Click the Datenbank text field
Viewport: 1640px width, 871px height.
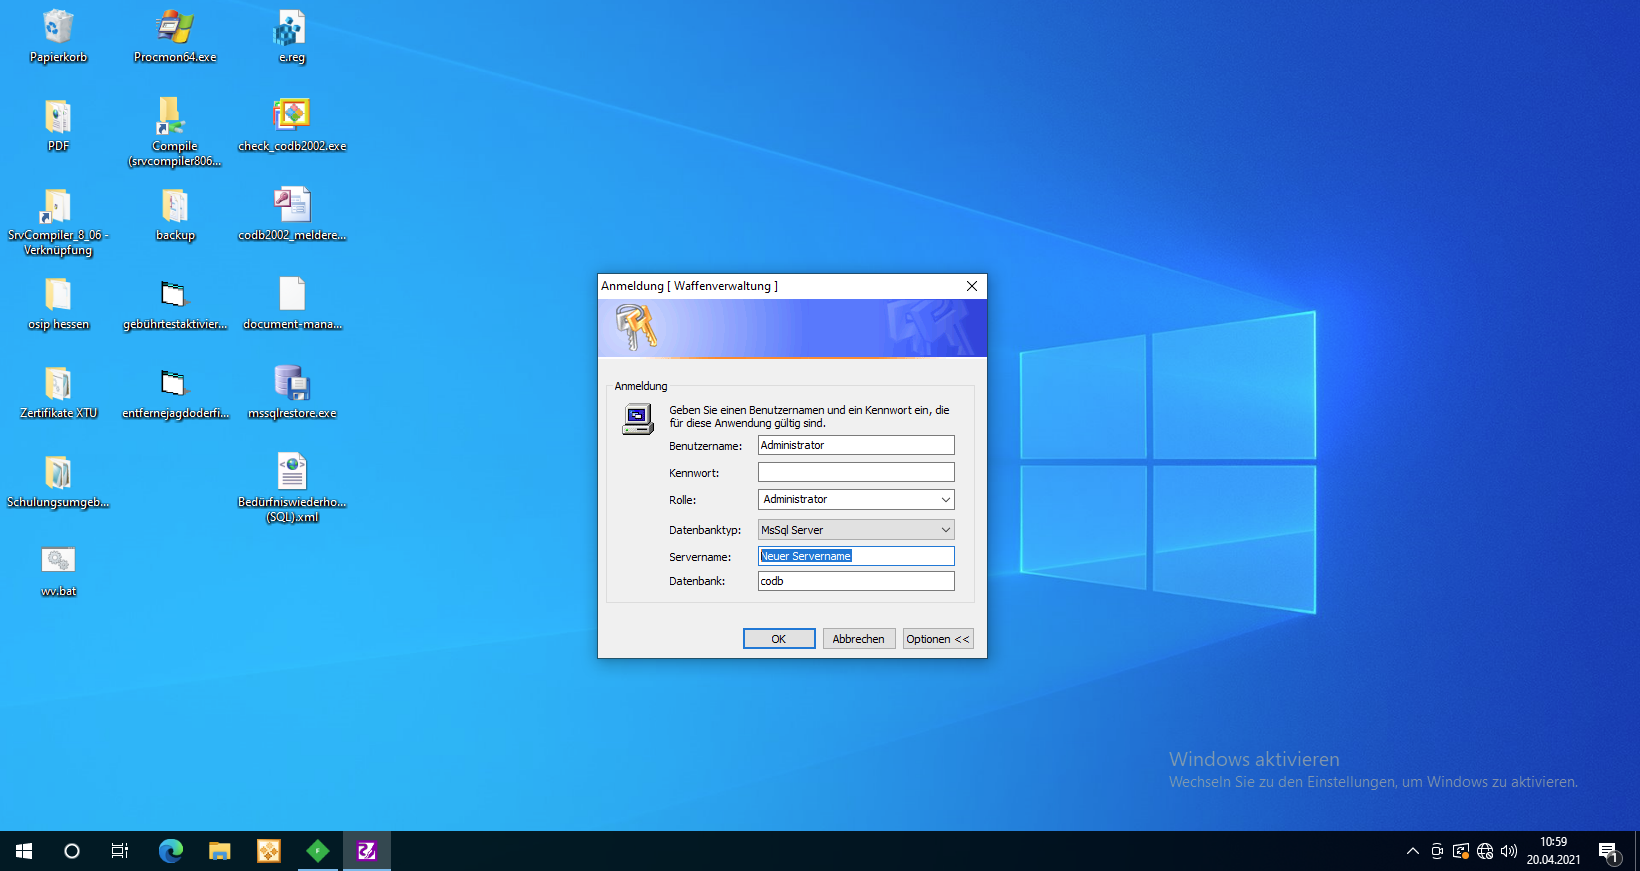(x=856, y=581)
